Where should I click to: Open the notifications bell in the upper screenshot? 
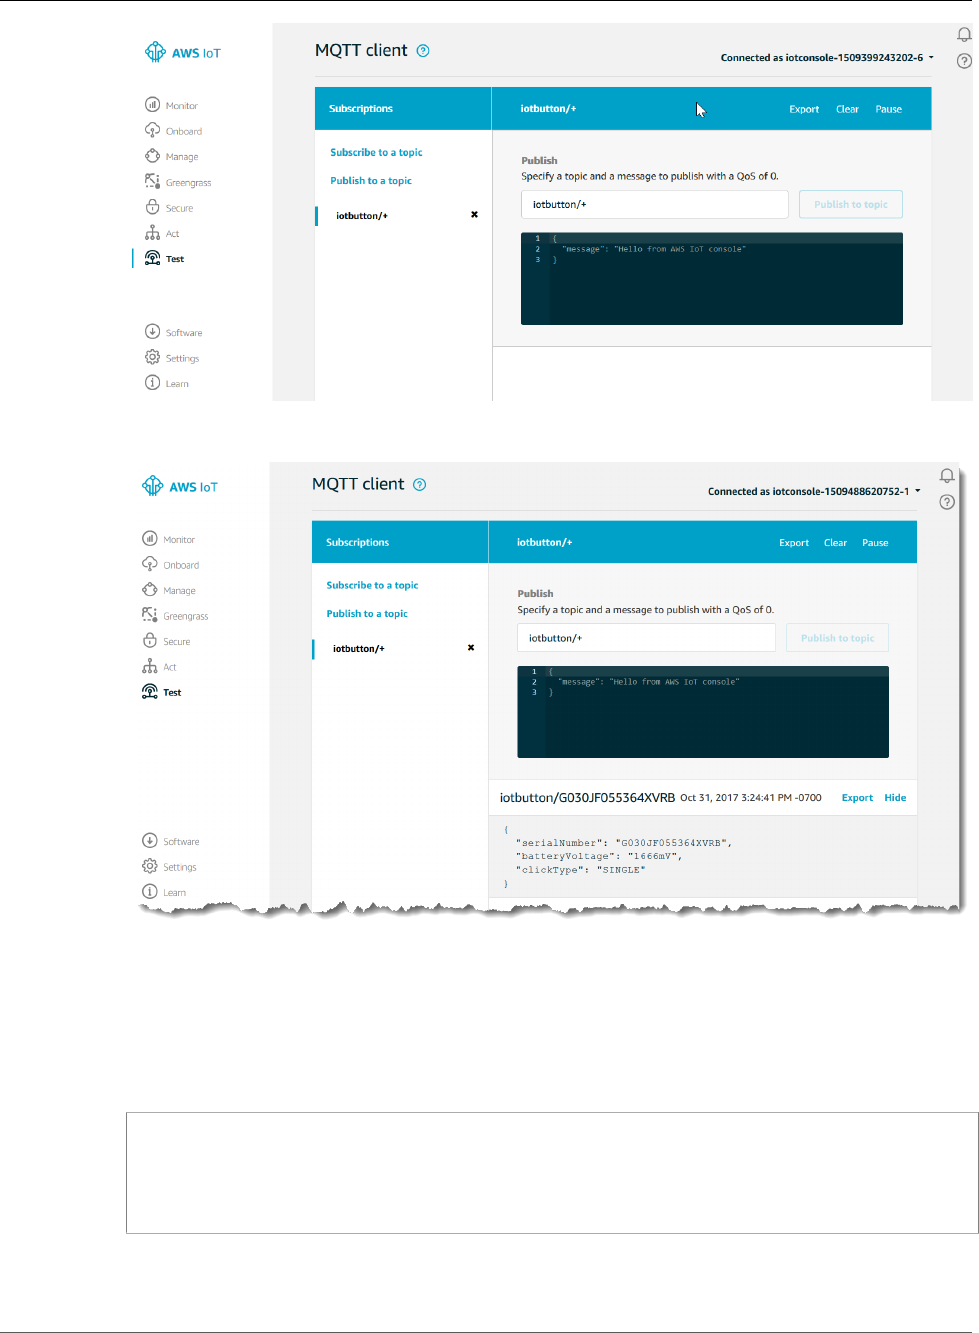(964, 35)
